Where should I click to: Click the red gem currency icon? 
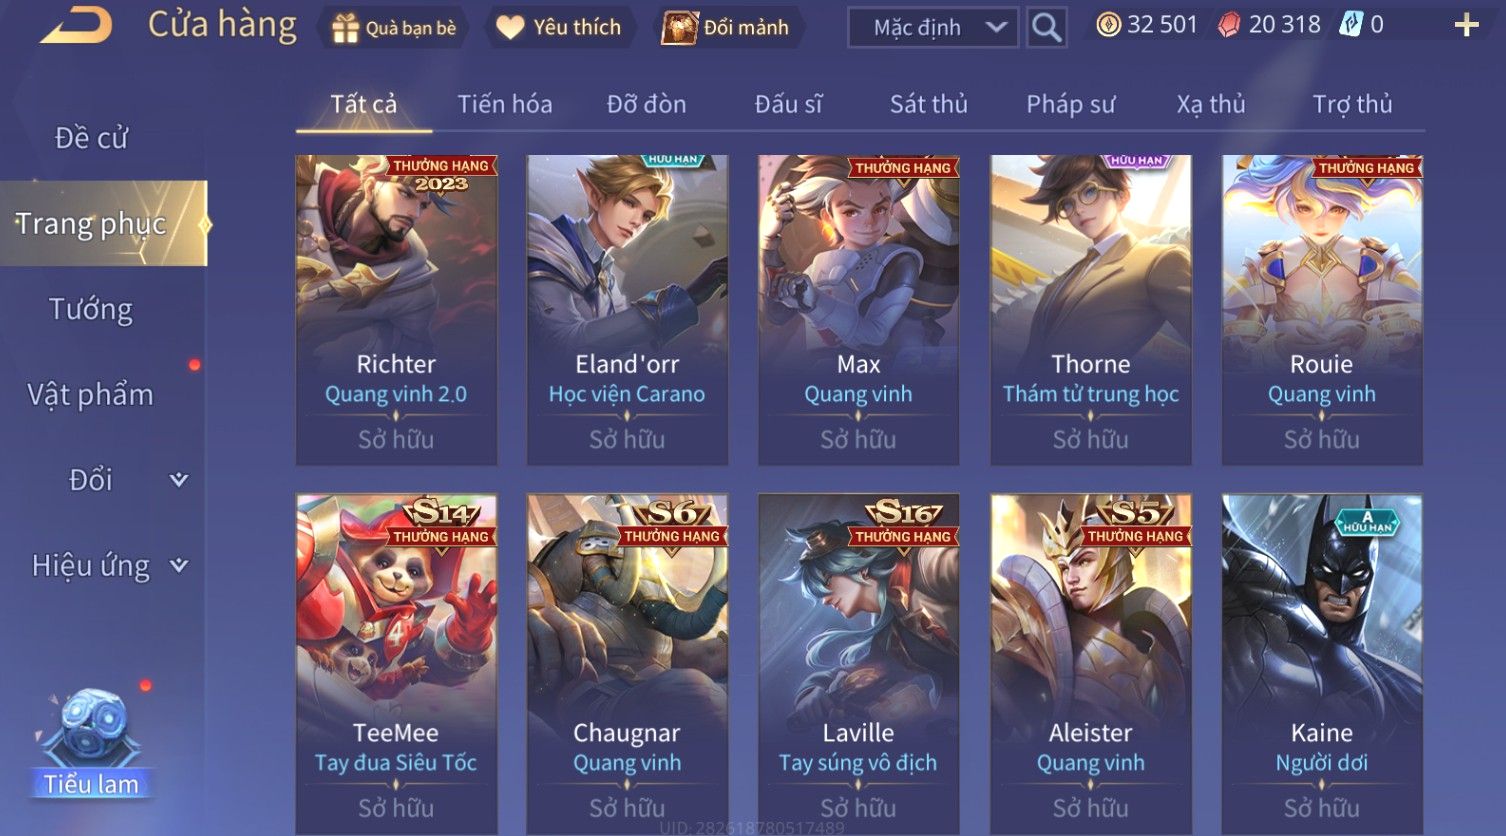pyautogui.click(x=1229, y=25)
